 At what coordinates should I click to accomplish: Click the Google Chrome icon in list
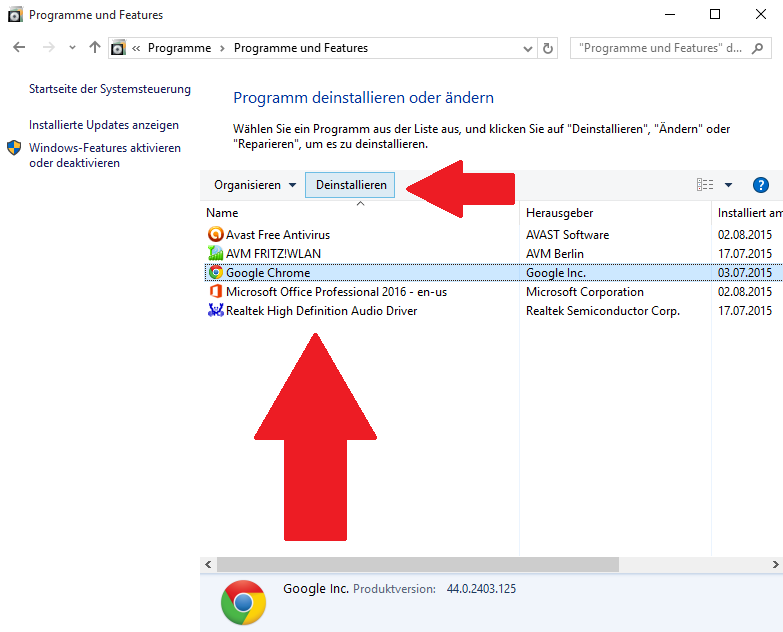point(215,273)
